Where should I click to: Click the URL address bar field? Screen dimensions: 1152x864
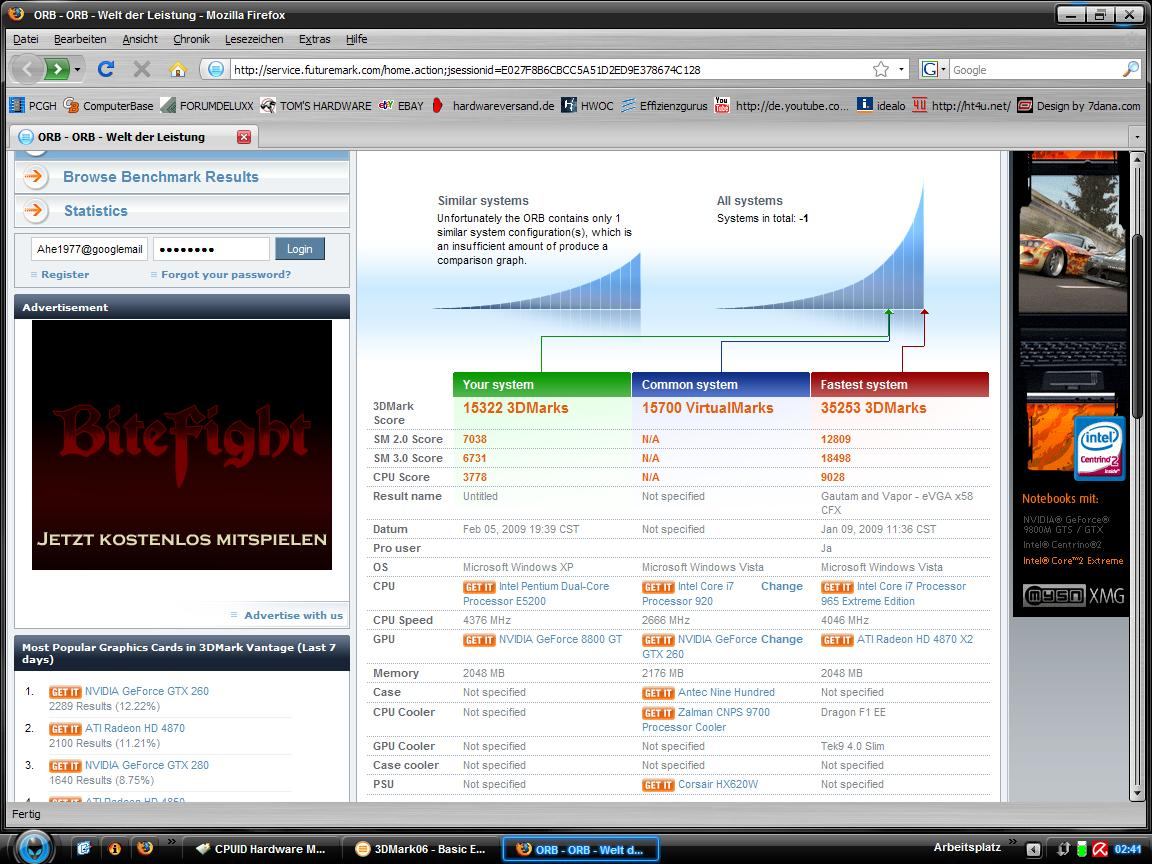pyautogui.click(x=551, y=70)
